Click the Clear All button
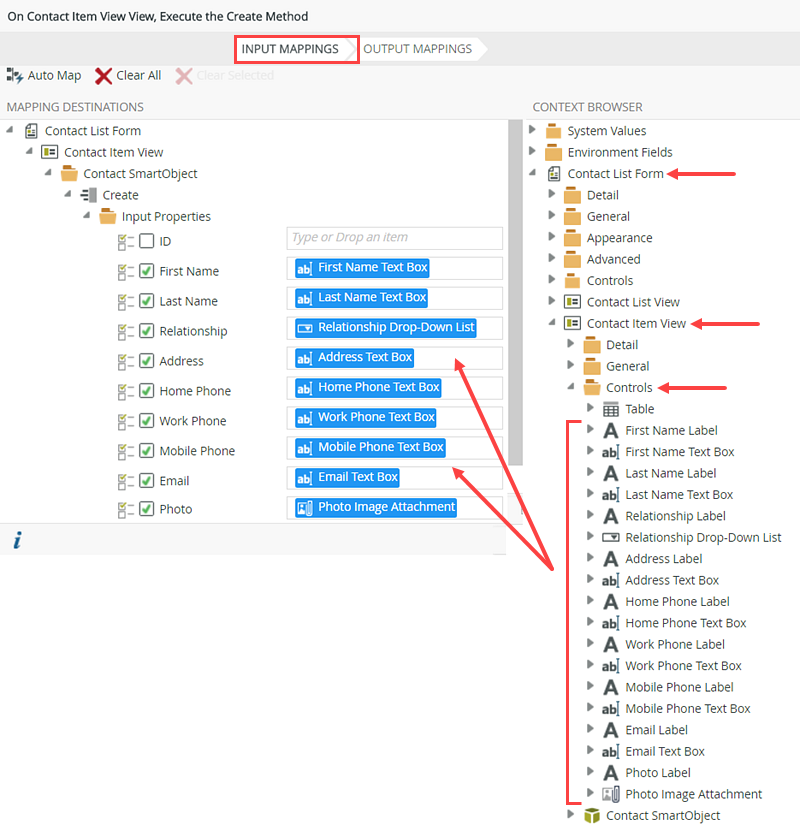 [x=127, y=75]
